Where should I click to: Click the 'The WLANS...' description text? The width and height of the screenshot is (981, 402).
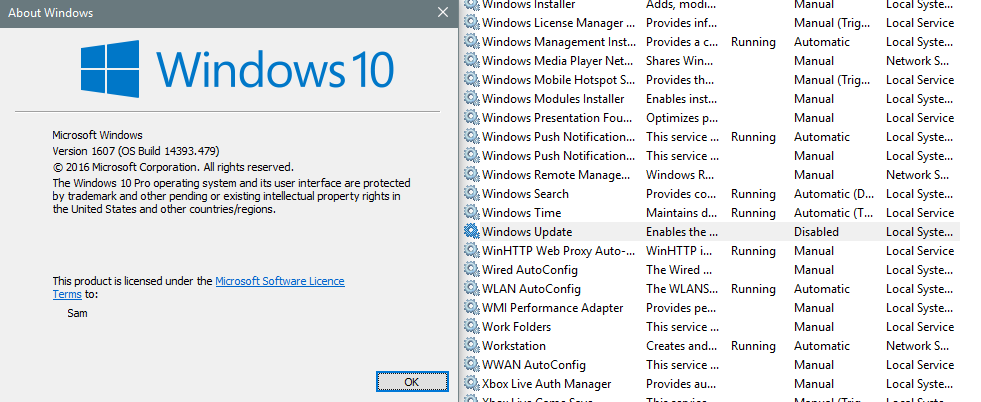(x=681, y=289)
